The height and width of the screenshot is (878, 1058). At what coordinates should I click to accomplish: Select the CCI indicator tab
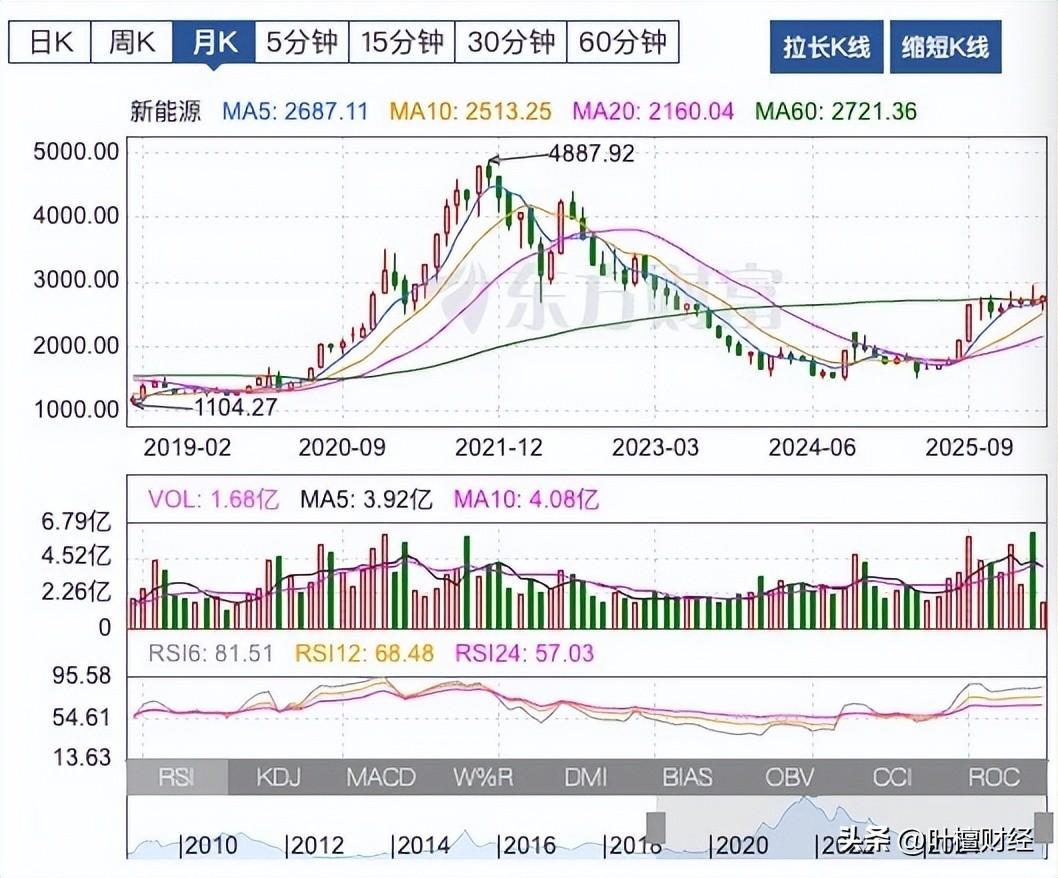[x=892, y=777]
